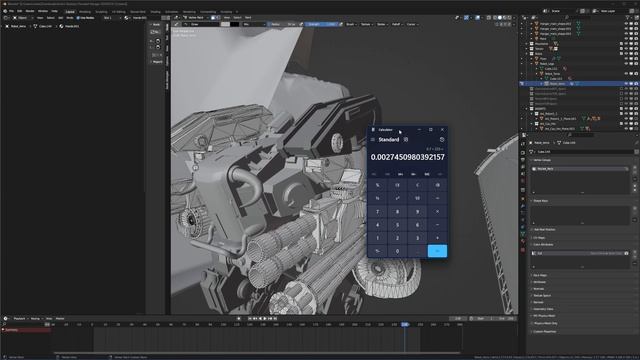Click MS memory store in Calculator
This screenshot has width=640, height=360.
(x=427, y=174)
